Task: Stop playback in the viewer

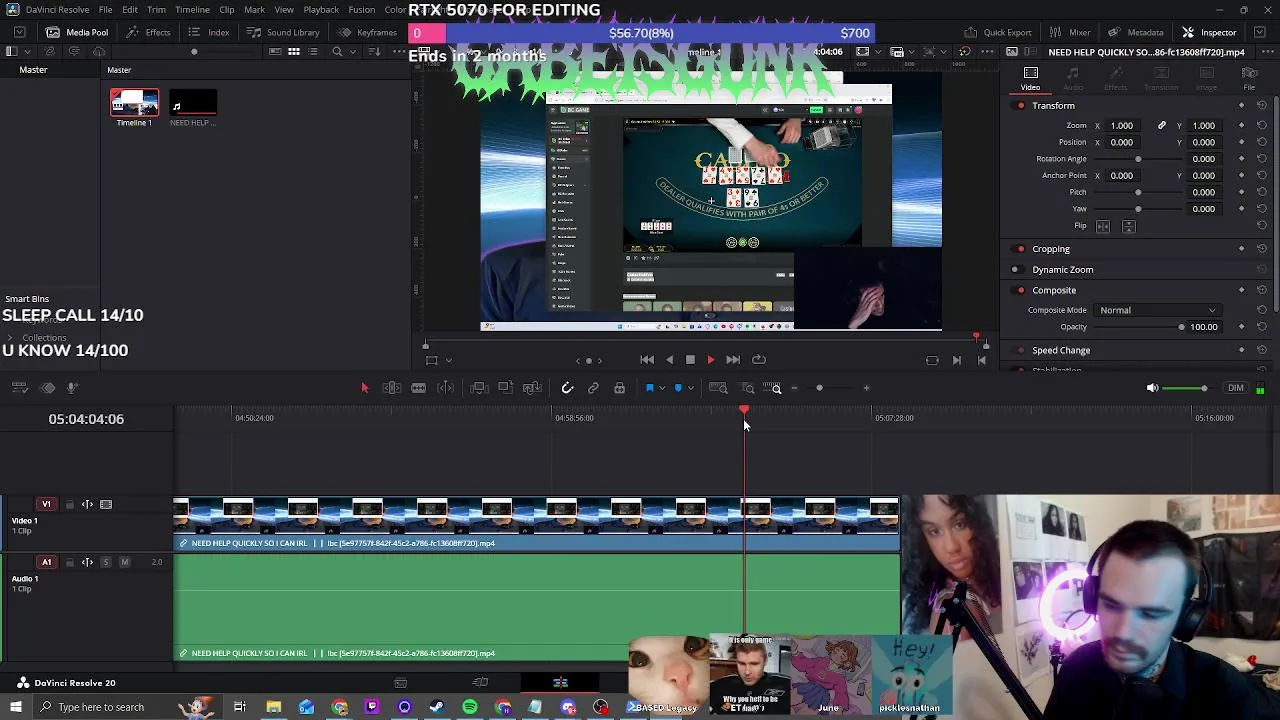Action: [x=690, y=360]
